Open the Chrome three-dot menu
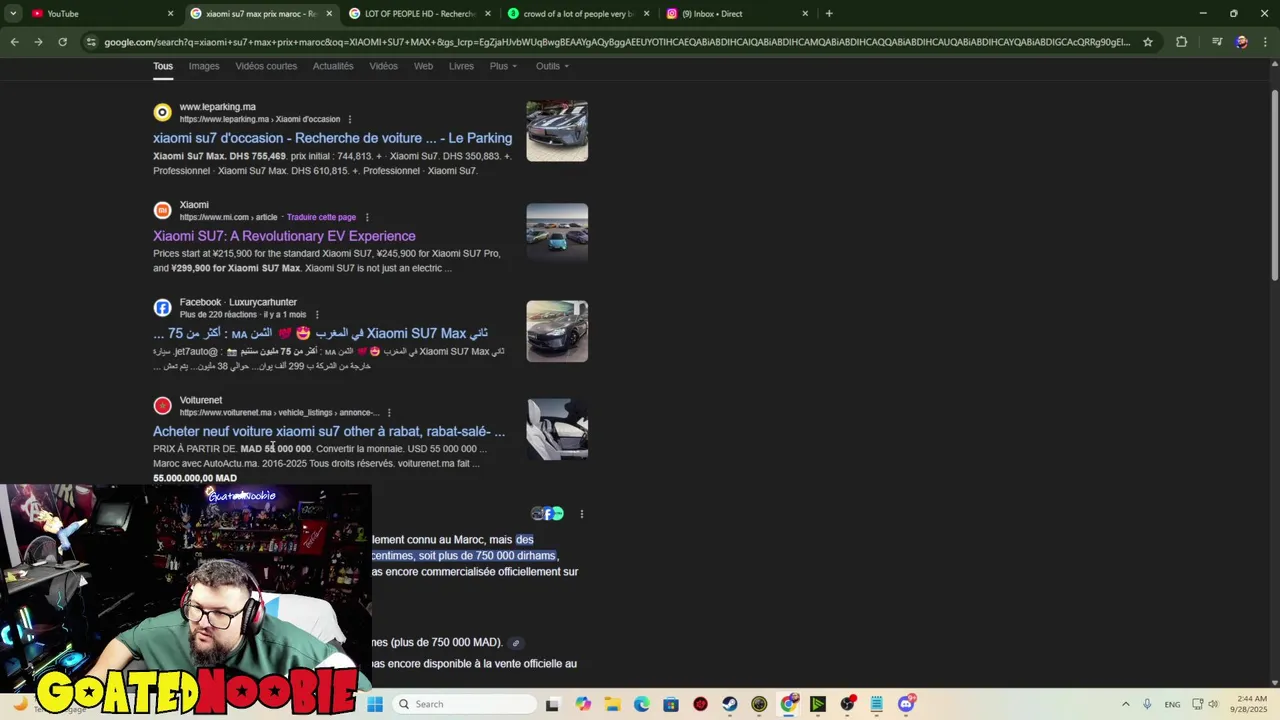Screen dimensions: 1280x720 tap(1265, 42)
